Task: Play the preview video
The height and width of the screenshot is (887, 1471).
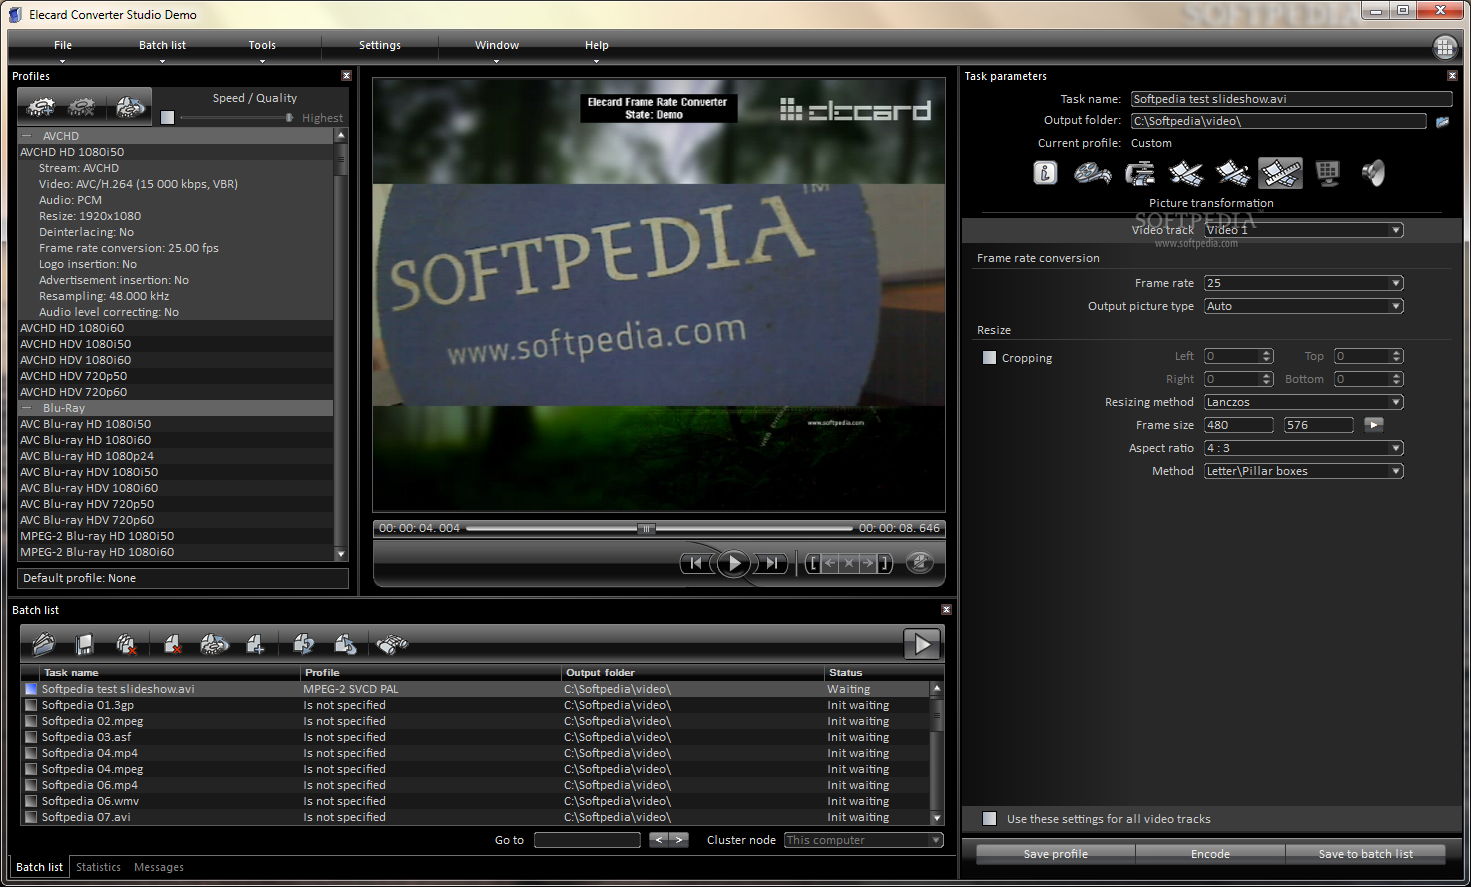Action: click(x=734, y=563)
